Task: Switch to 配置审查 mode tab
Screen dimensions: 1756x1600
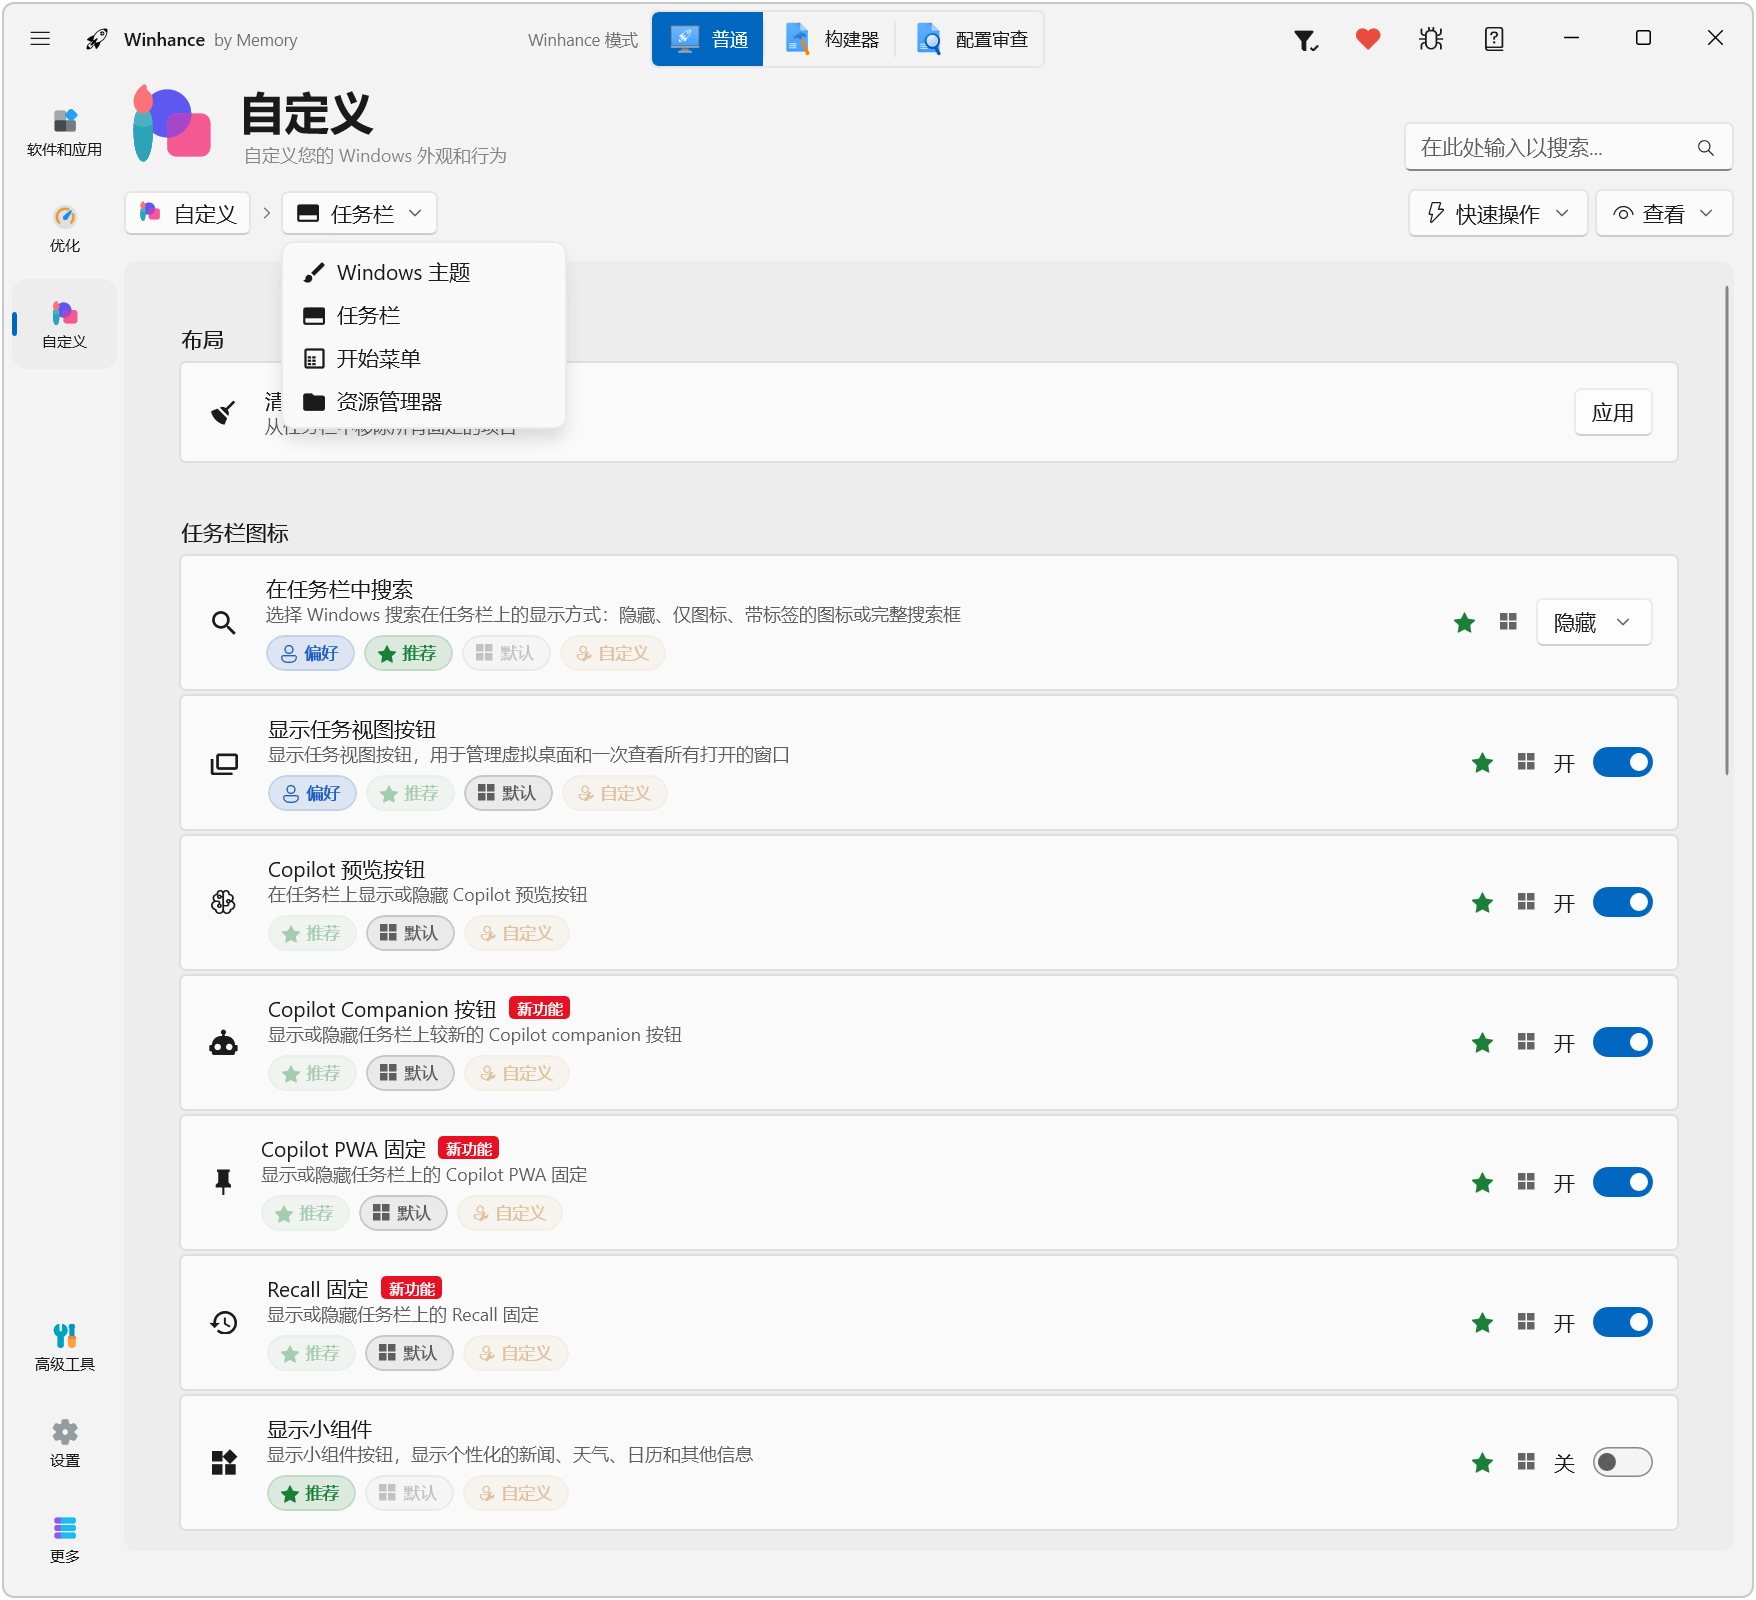Action: [971, 39]
